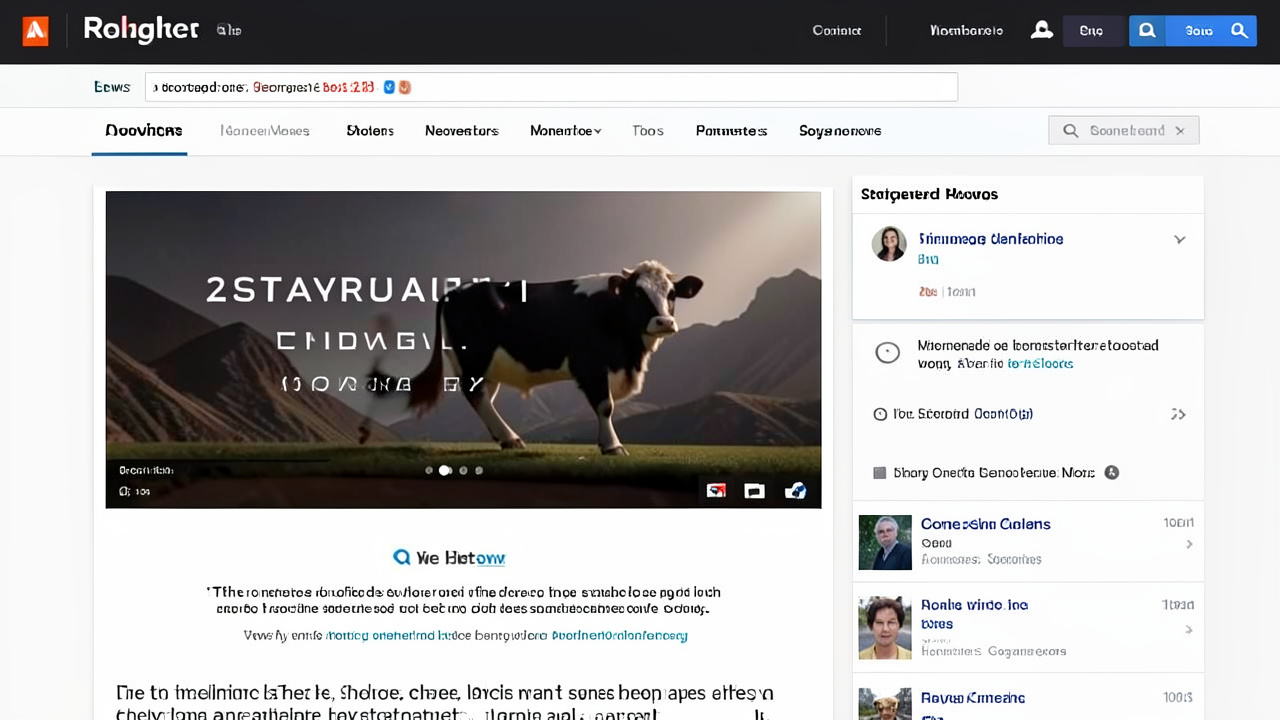
Task: Click the blue magnifier square beside the dark header button
Action: [1147, 31]
